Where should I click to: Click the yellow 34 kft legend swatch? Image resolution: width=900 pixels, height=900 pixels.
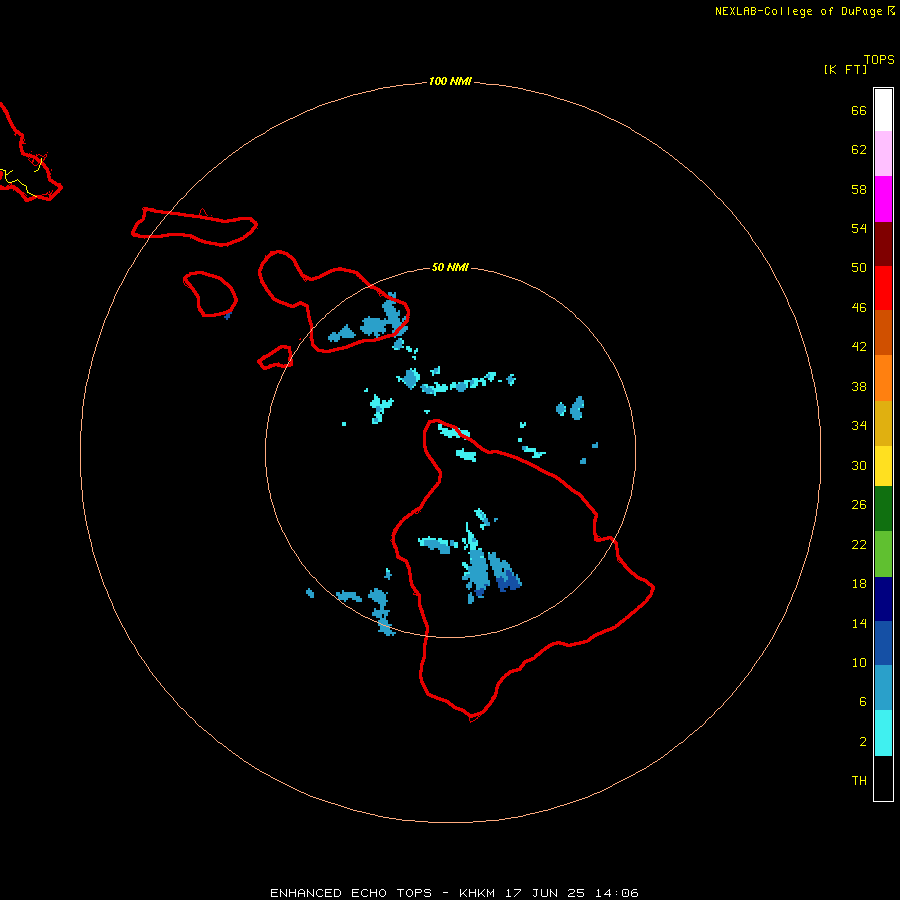pyautogui.click(x=883, y=466)
